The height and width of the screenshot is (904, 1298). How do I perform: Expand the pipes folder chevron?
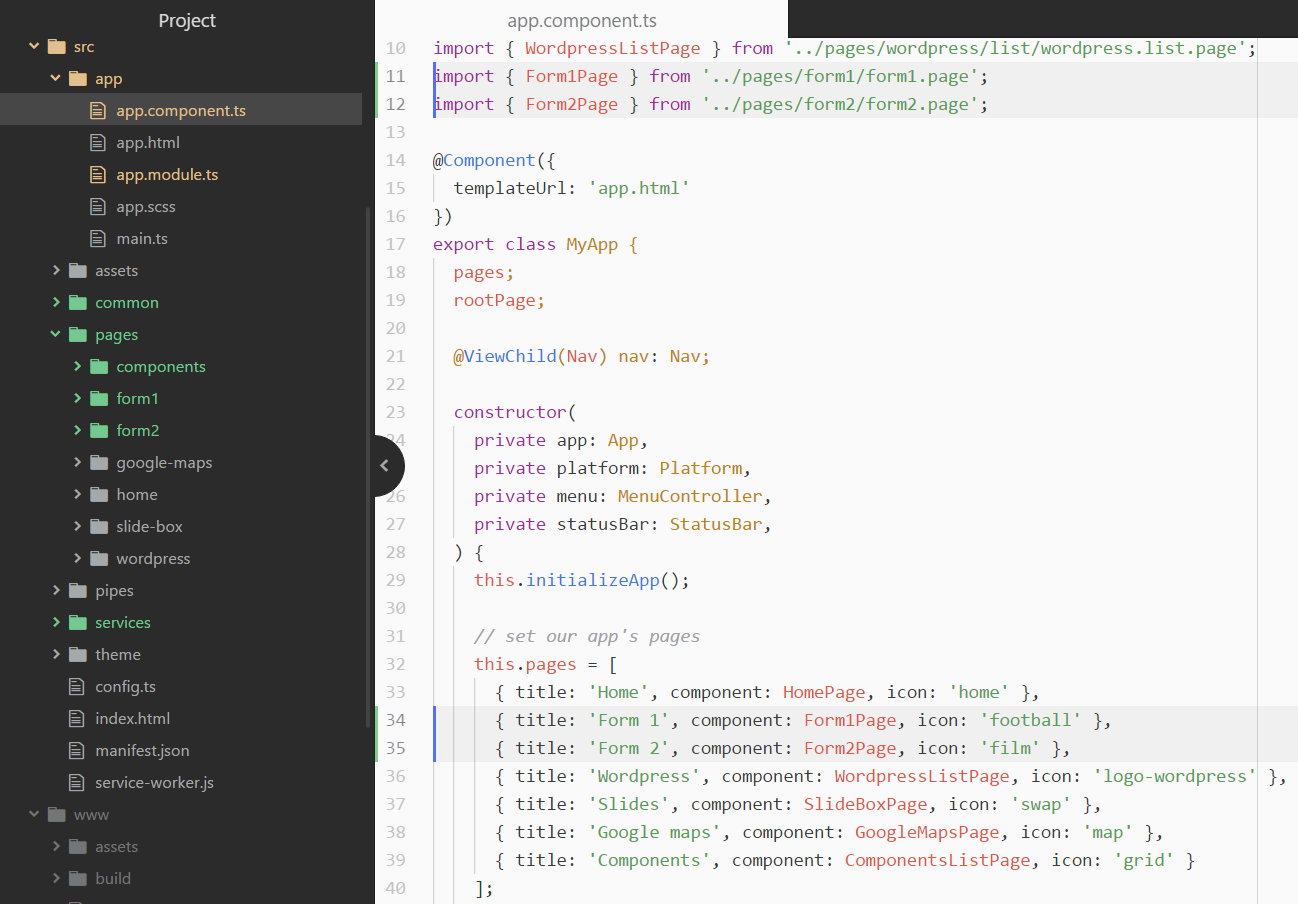pyautogui.click(x=56, y=590)
